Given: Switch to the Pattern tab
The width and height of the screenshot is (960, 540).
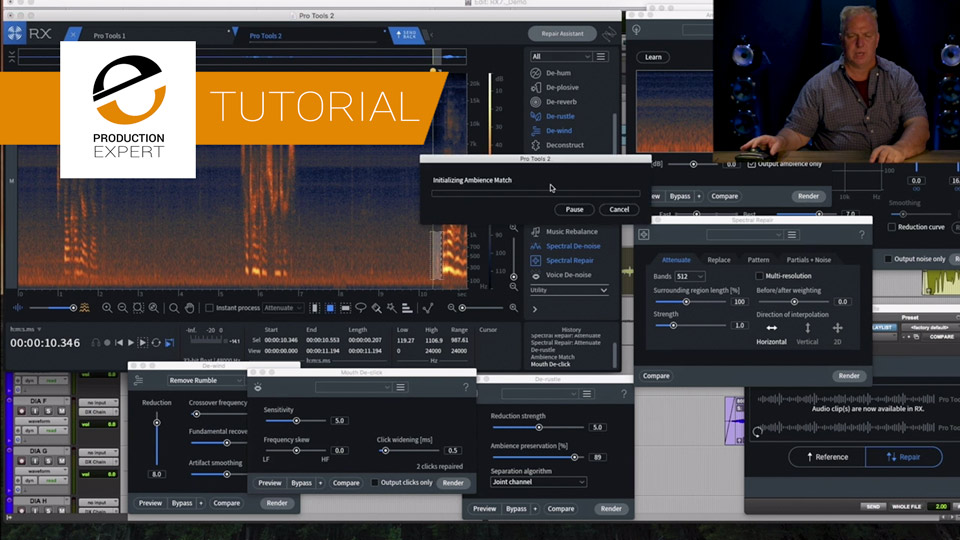Looking at the screenshot, I should tap(758, 260).
